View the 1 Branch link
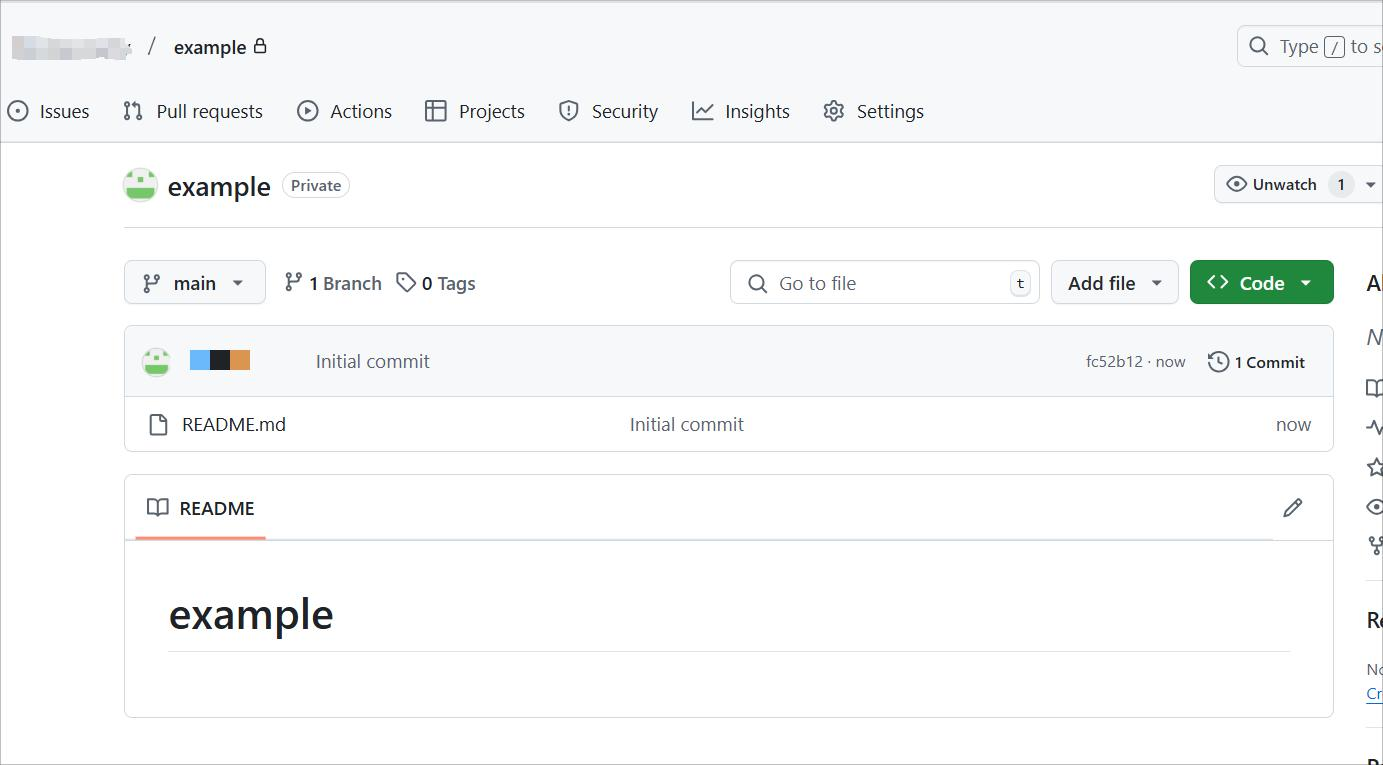This screenshot has height=765, width=1383. 333,283
